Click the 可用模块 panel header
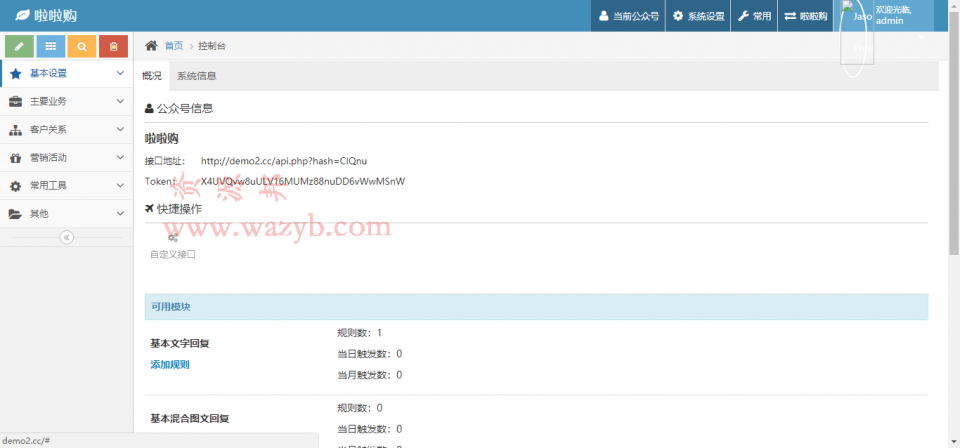Image resolution: width=960 pixels, height=448 pixels. tap(536, 307)
